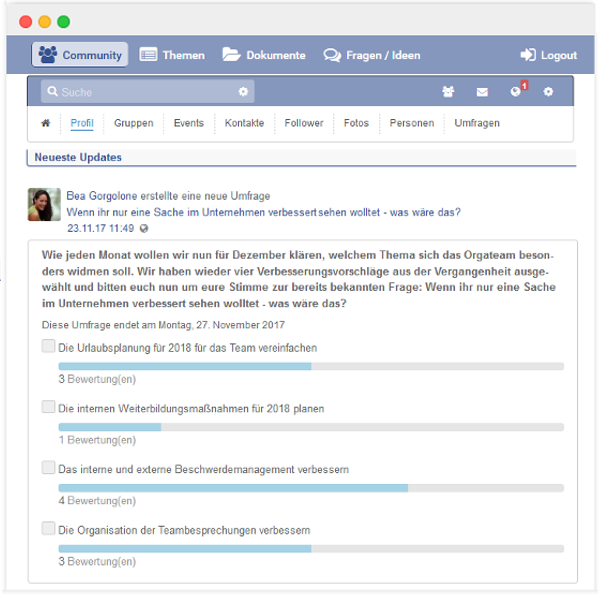Check 'Die Urlaubsplanung für 2018' option

point(49,347)
